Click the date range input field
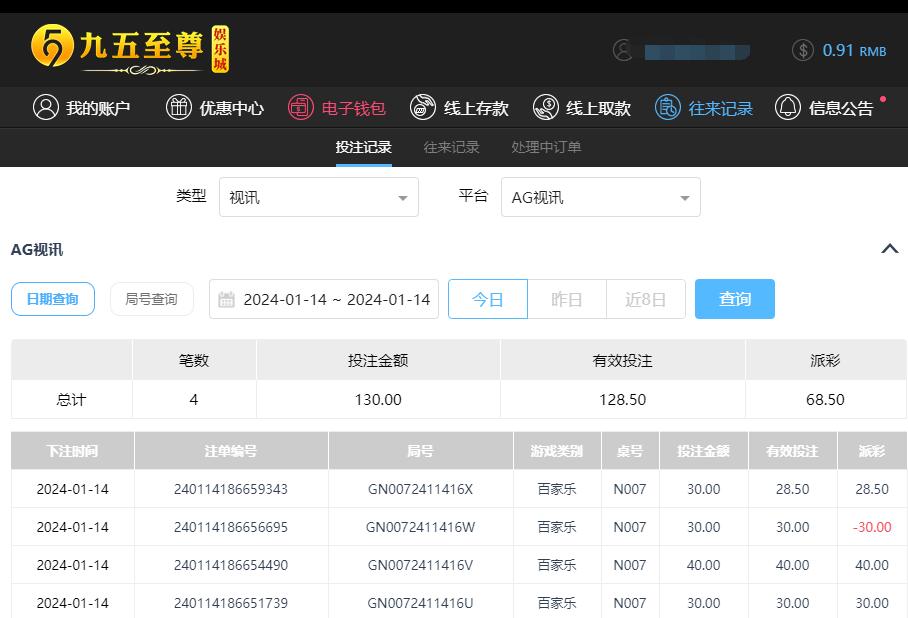This screenshot has height=618, width=908. (x=324, y=299)
